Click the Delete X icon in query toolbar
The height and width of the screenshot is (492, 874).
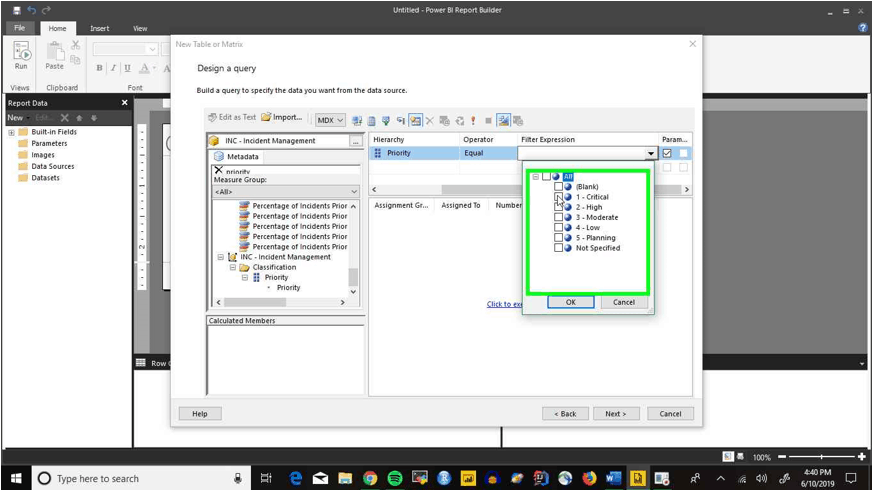[x=430, y=120]
